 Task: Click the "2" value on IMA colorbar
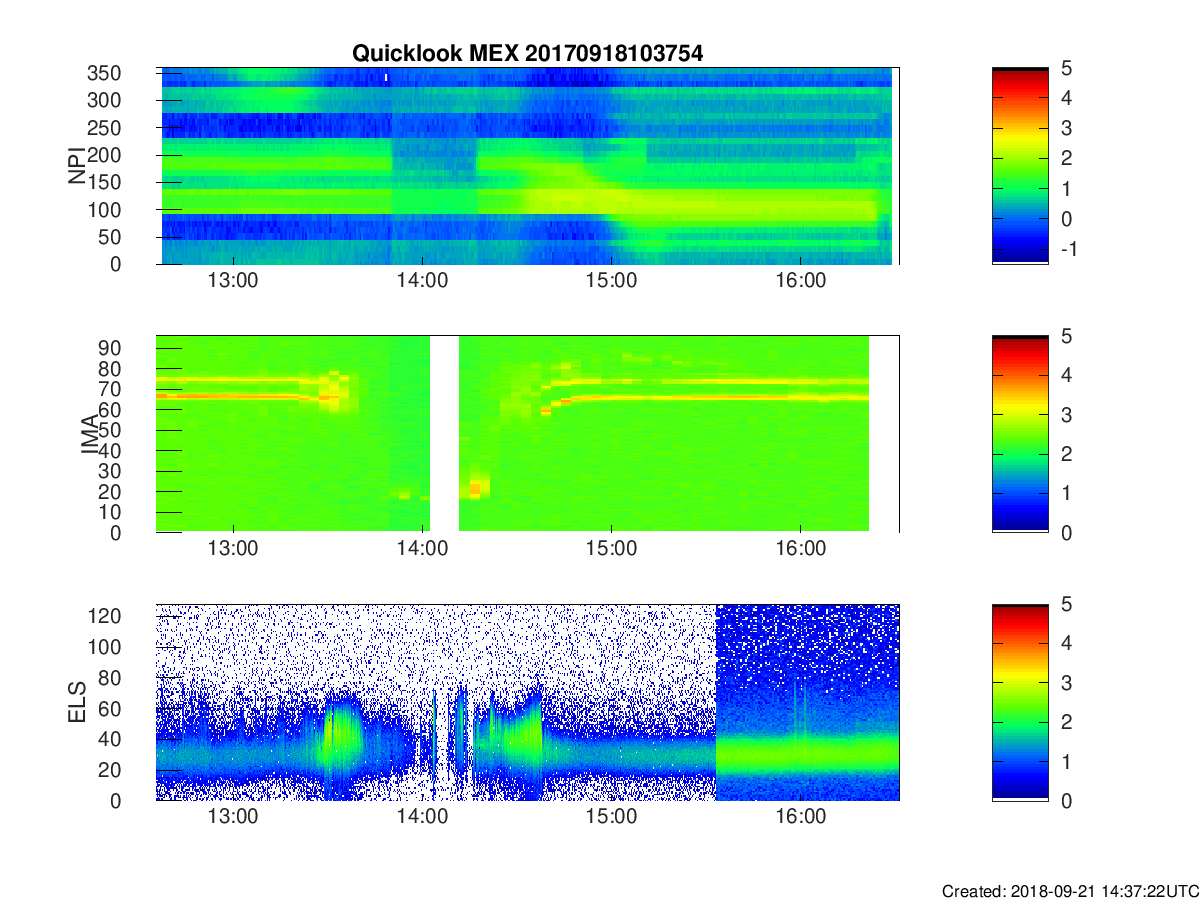pyautogui.click(x=1067, y=454)
